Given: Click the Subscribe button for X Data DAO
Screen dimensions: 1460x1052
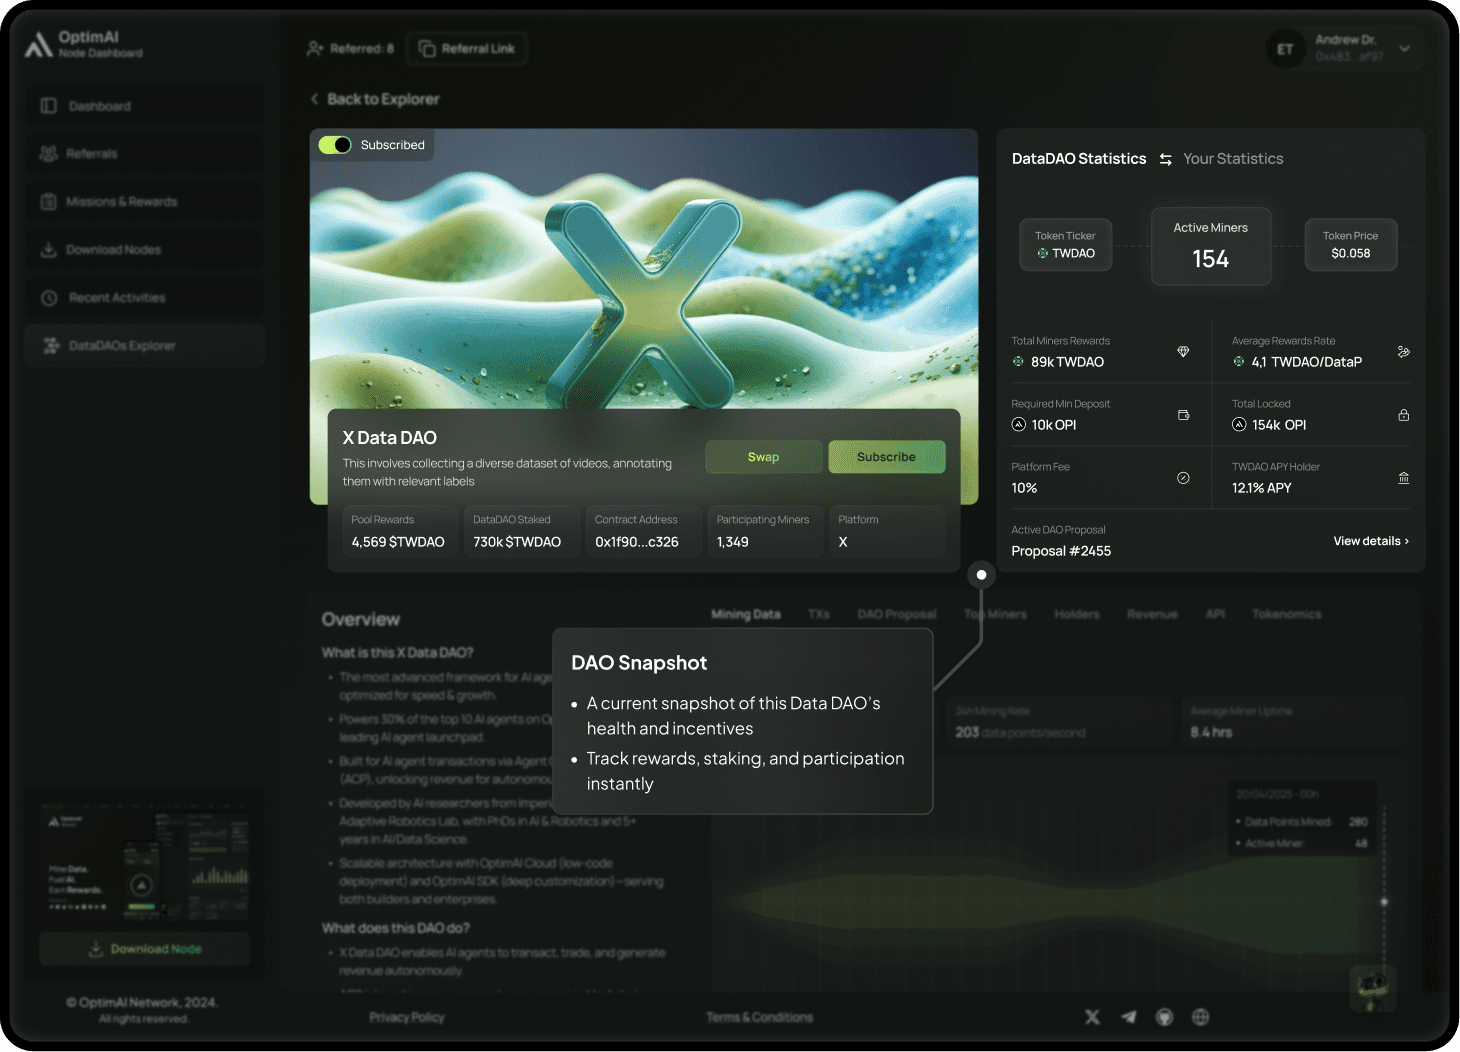Looking at the screenshot, I should [886, 456].
